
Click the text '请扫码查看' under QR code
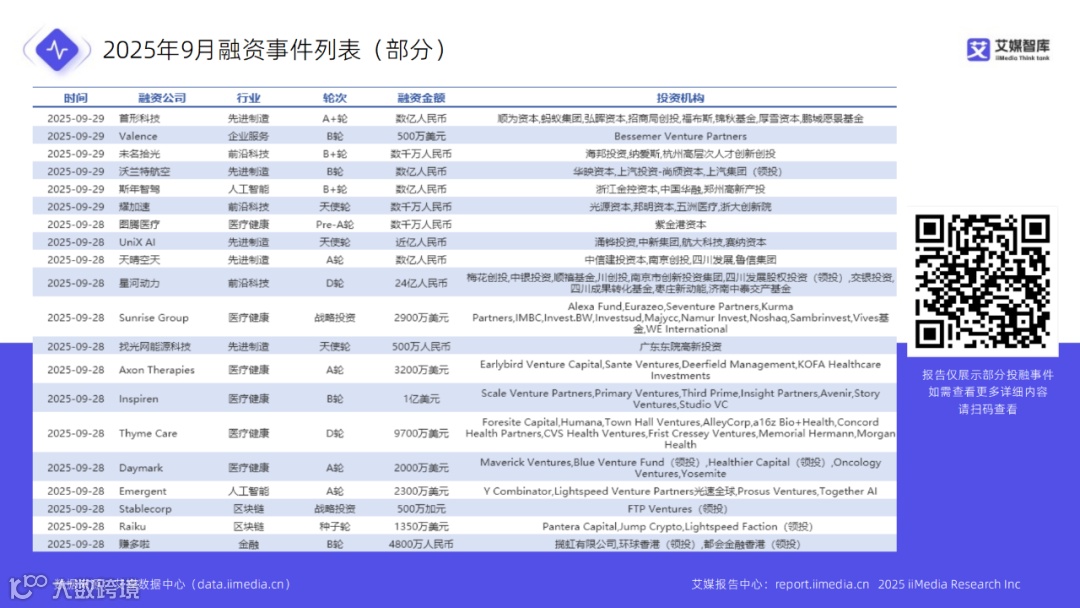pos(988,409)
